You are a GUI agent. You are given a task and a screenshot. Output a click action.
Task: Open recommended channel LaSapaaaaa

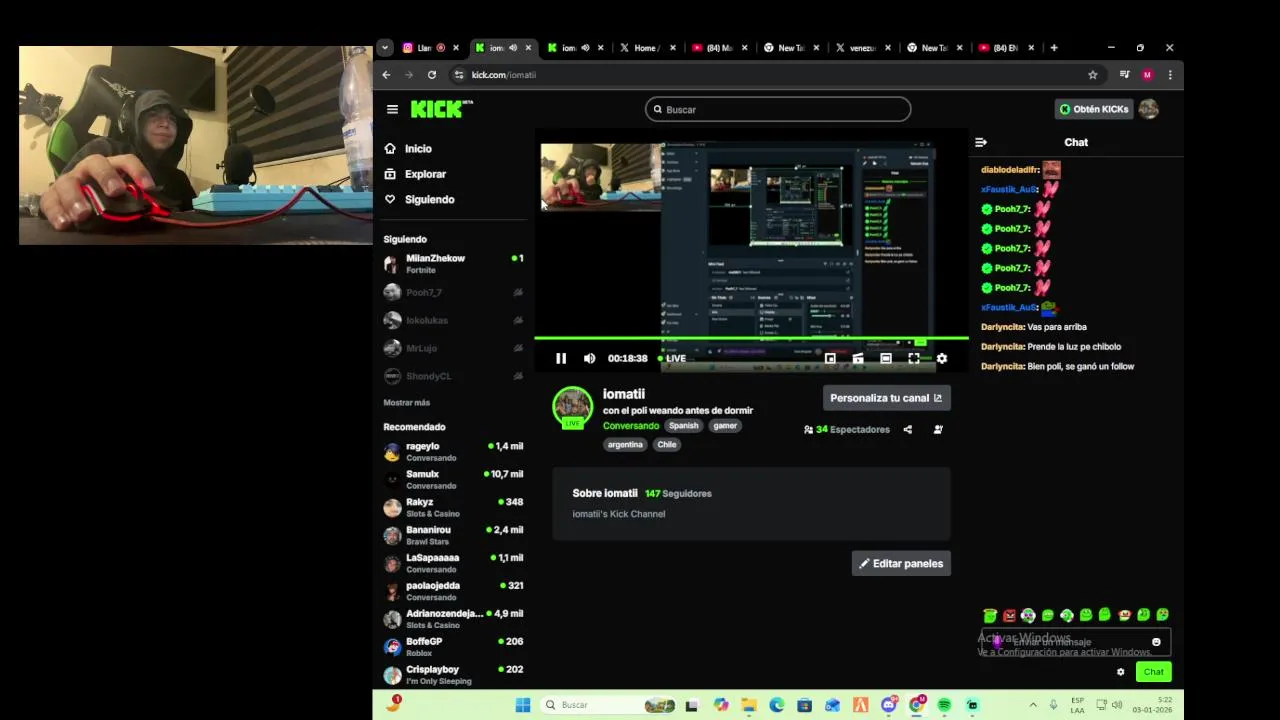point(454,563)
